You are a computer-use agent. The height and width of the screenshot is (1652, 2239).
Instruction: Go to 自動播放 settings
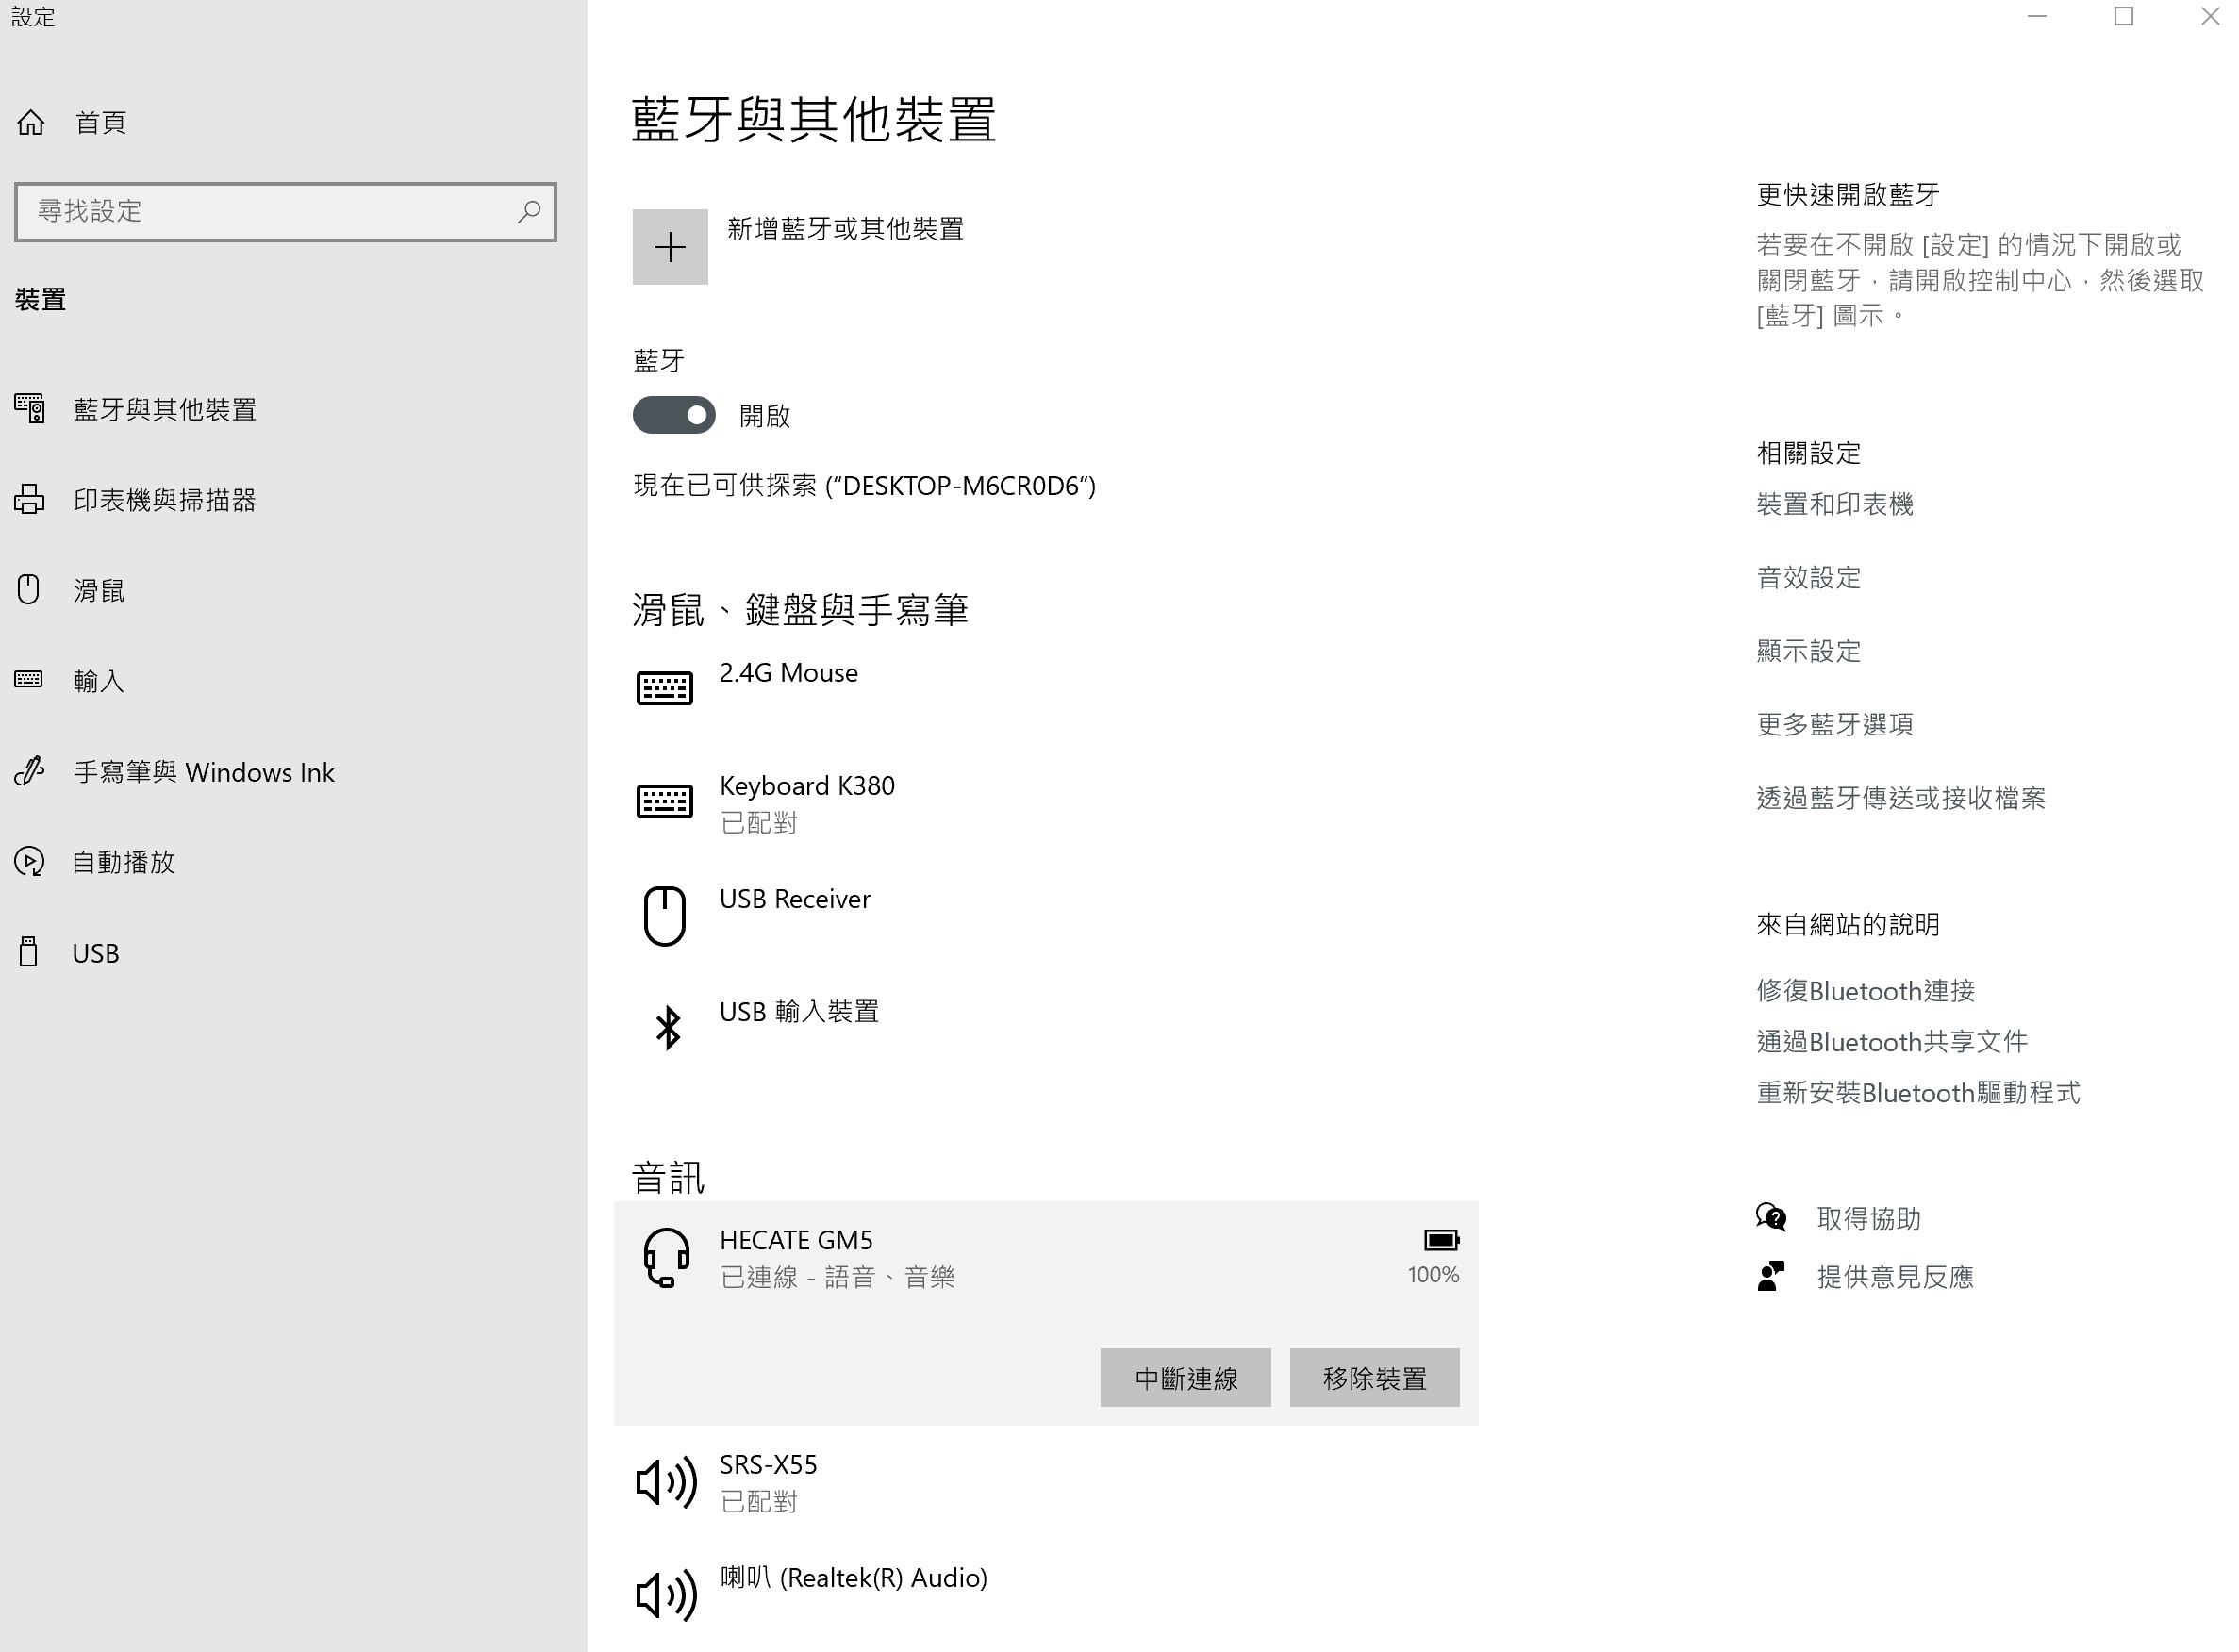(x=123, y=862)
